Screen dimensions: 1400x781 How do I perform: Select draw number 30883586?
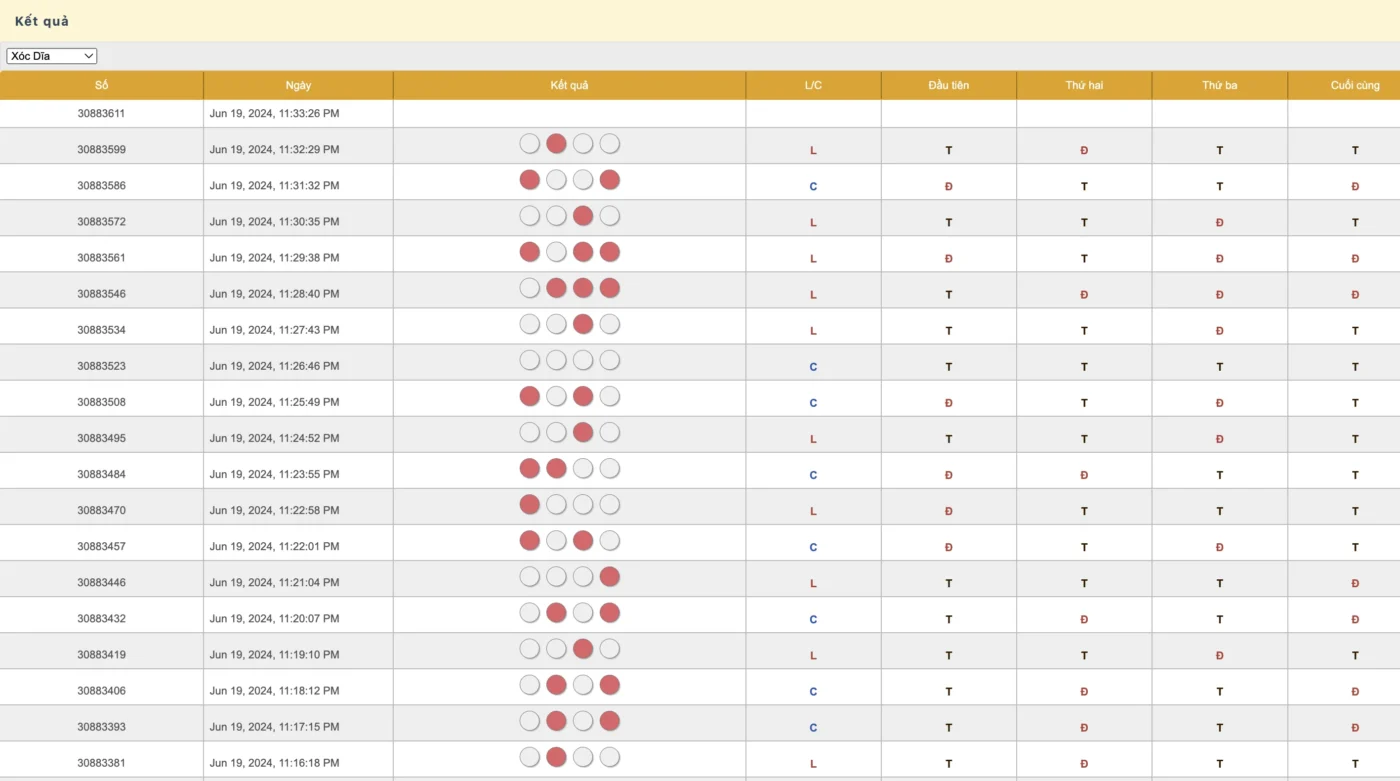101,186
